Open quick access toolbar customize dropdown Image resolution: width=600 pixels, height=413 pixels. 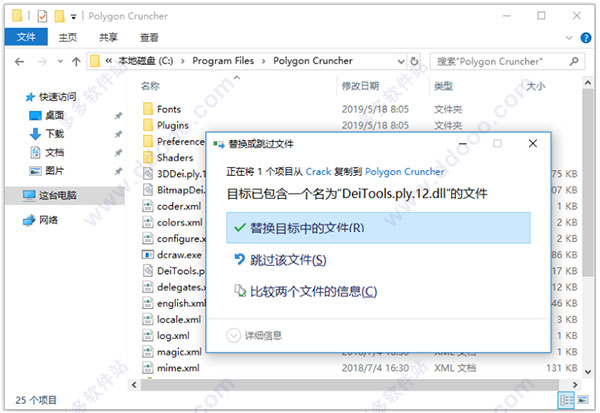[73, 16]
